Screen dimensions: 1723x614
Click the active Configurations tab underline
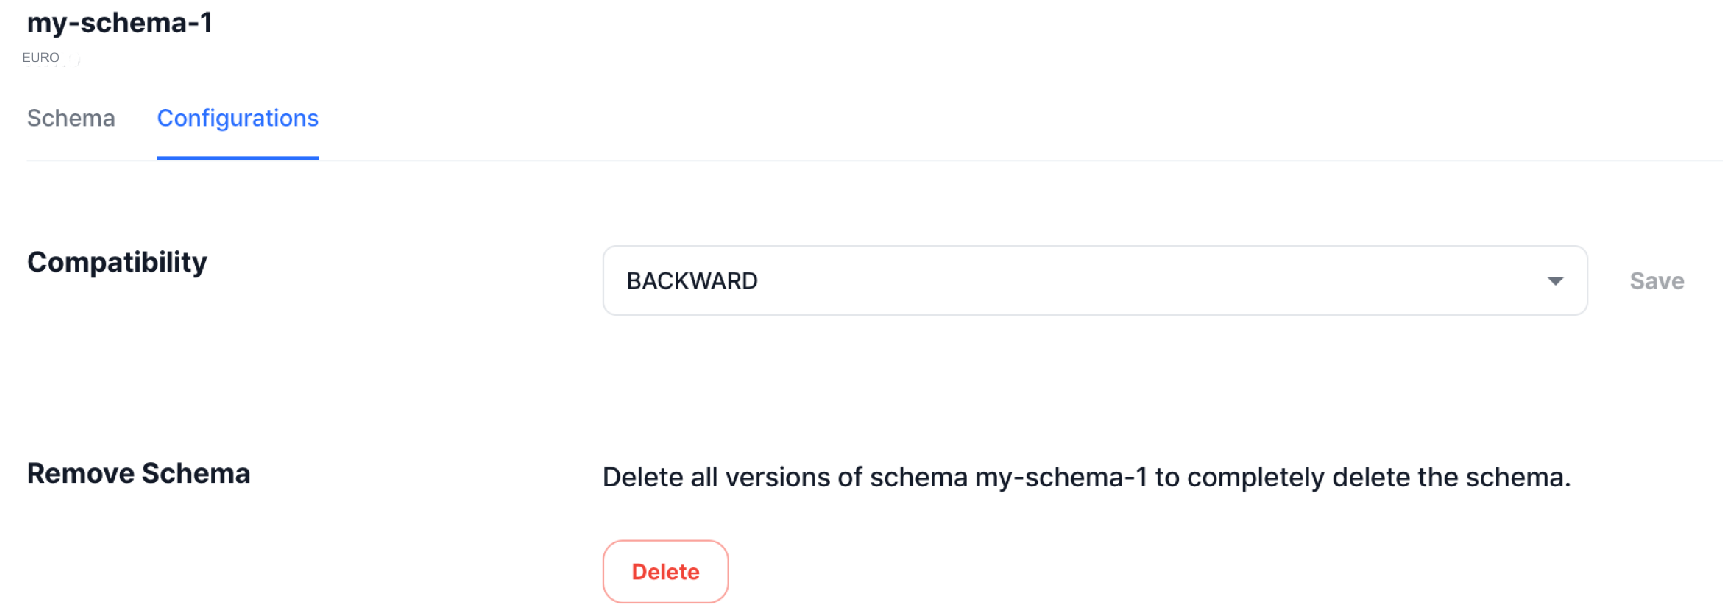(x=237, y=156)
